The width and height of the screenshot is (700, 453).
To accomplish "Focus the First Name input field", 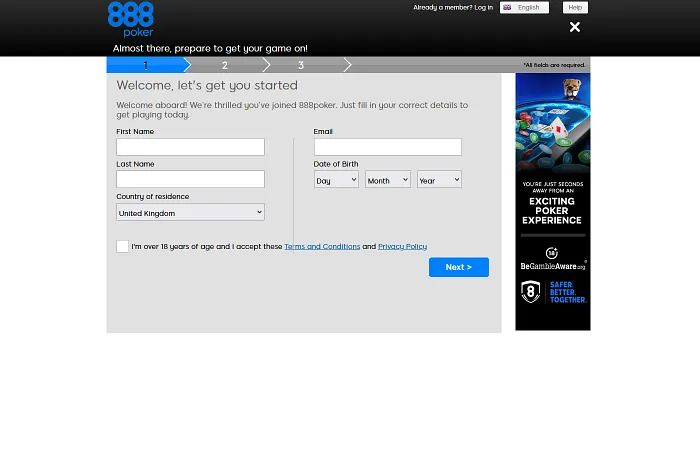I will (190, 147).
